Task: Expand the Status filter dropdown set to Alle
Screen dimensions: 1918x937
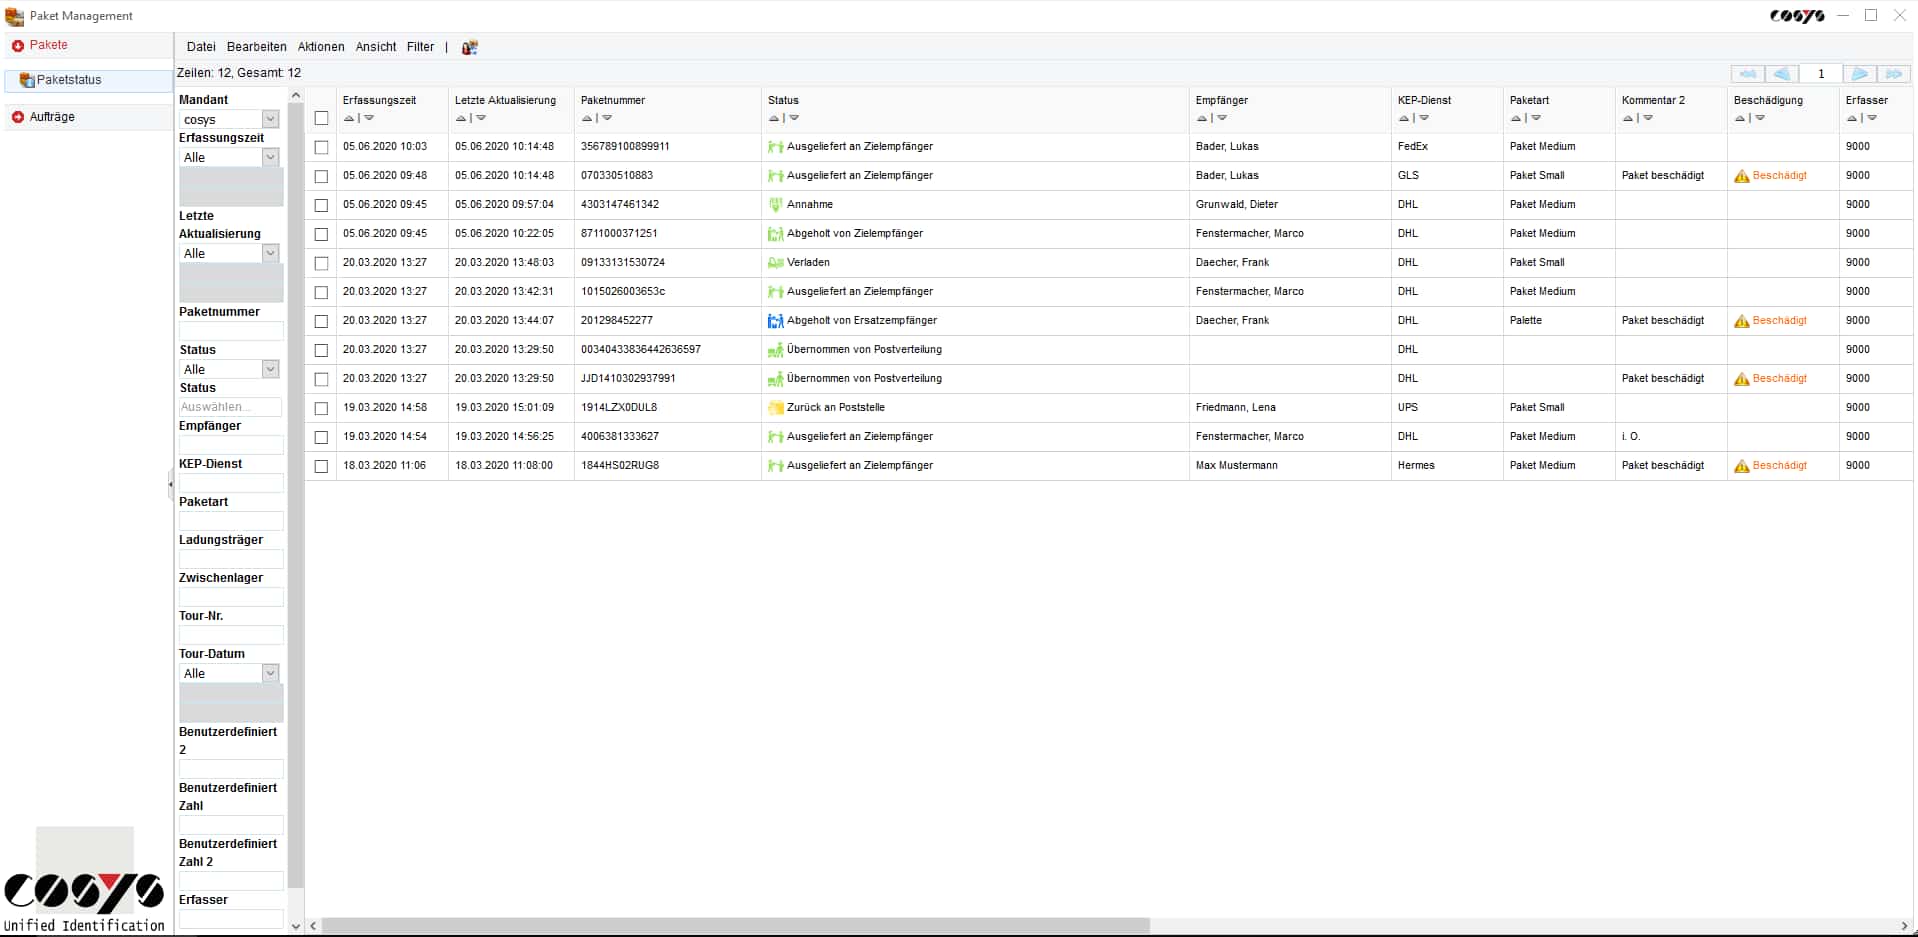Action: (x=269, y=369)
